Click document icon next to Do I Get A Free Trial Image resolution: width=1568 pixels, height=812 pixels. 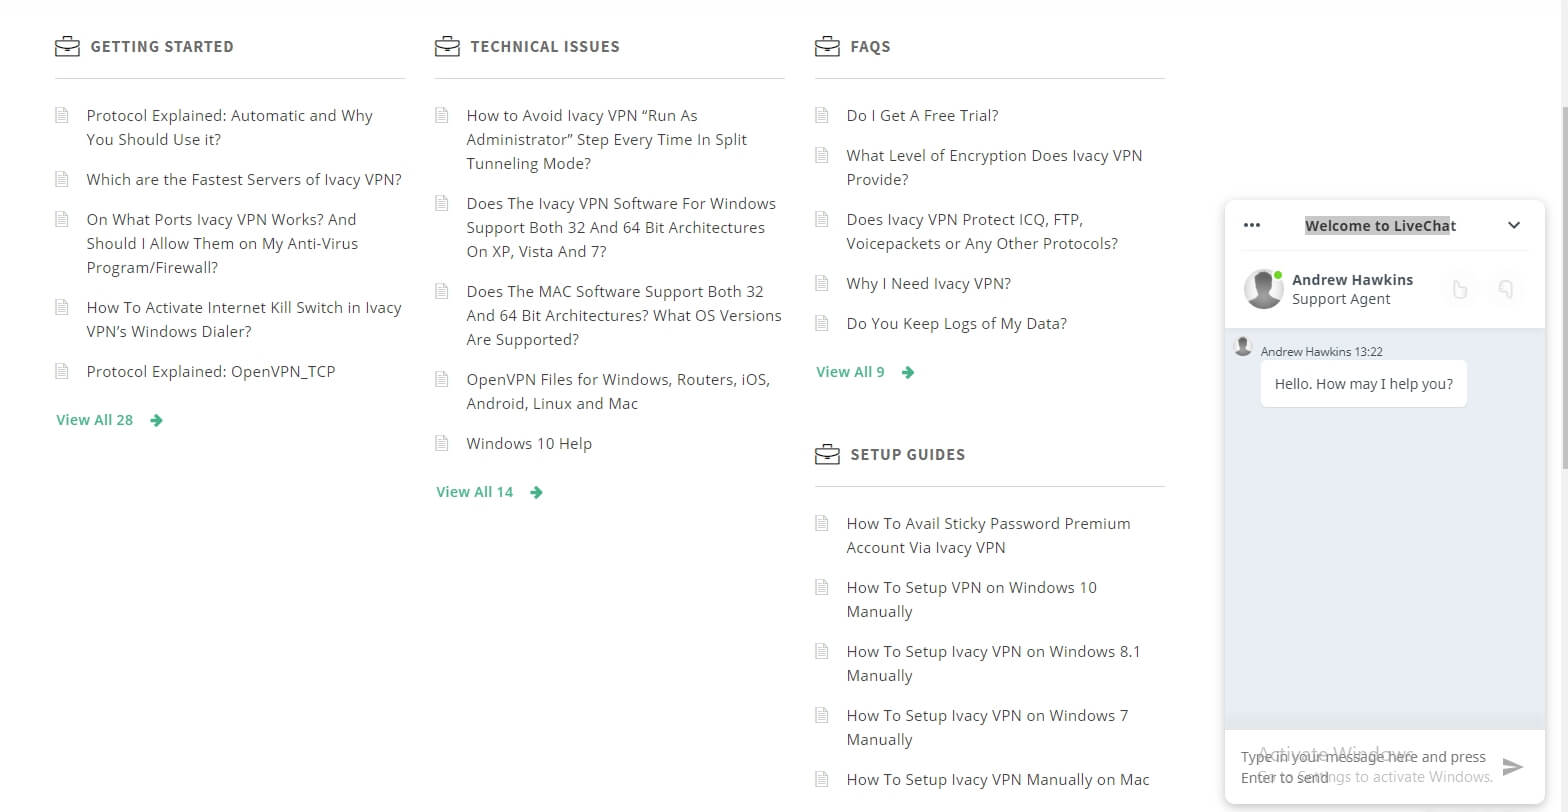[822, 115]
